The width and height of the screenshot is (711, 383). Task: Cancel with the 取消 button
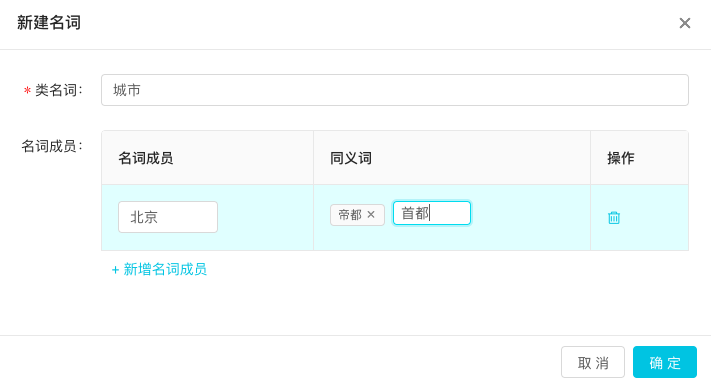coord(593,362)
